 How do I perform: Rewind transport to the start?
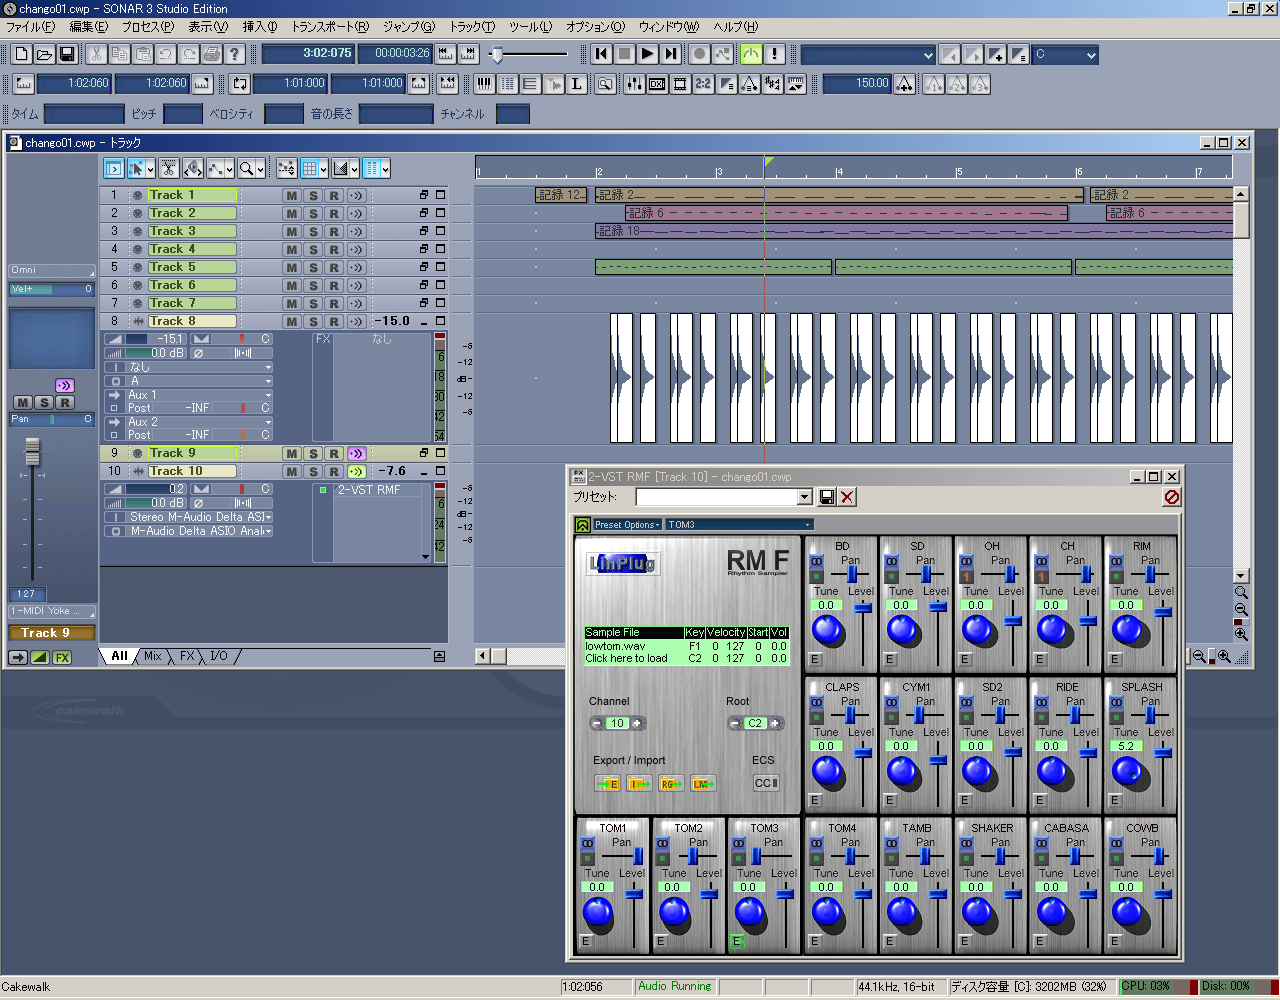pyautogui.click(x=602, y=54)
